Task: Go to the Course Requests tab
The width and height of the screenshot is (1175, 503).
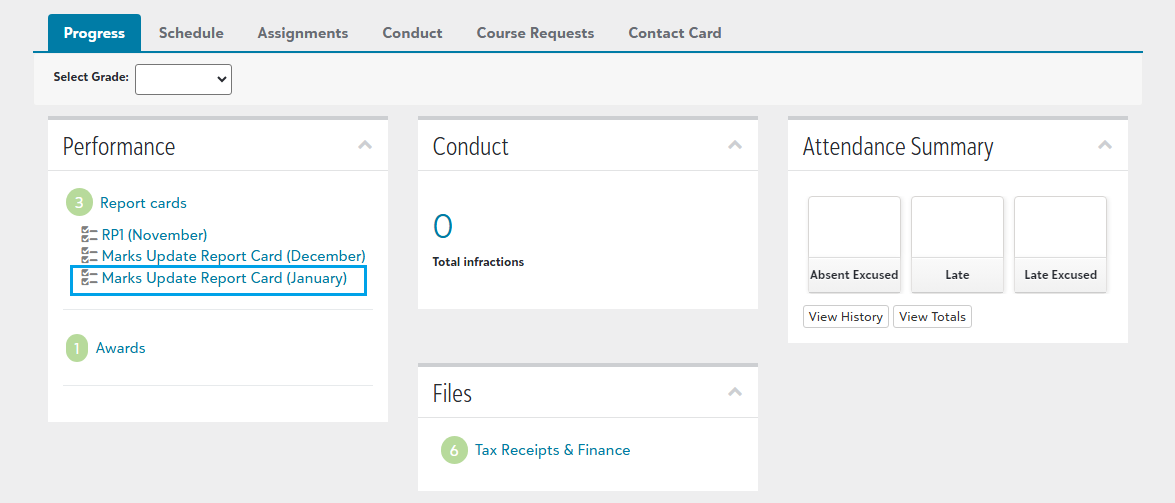Action: 535,33
